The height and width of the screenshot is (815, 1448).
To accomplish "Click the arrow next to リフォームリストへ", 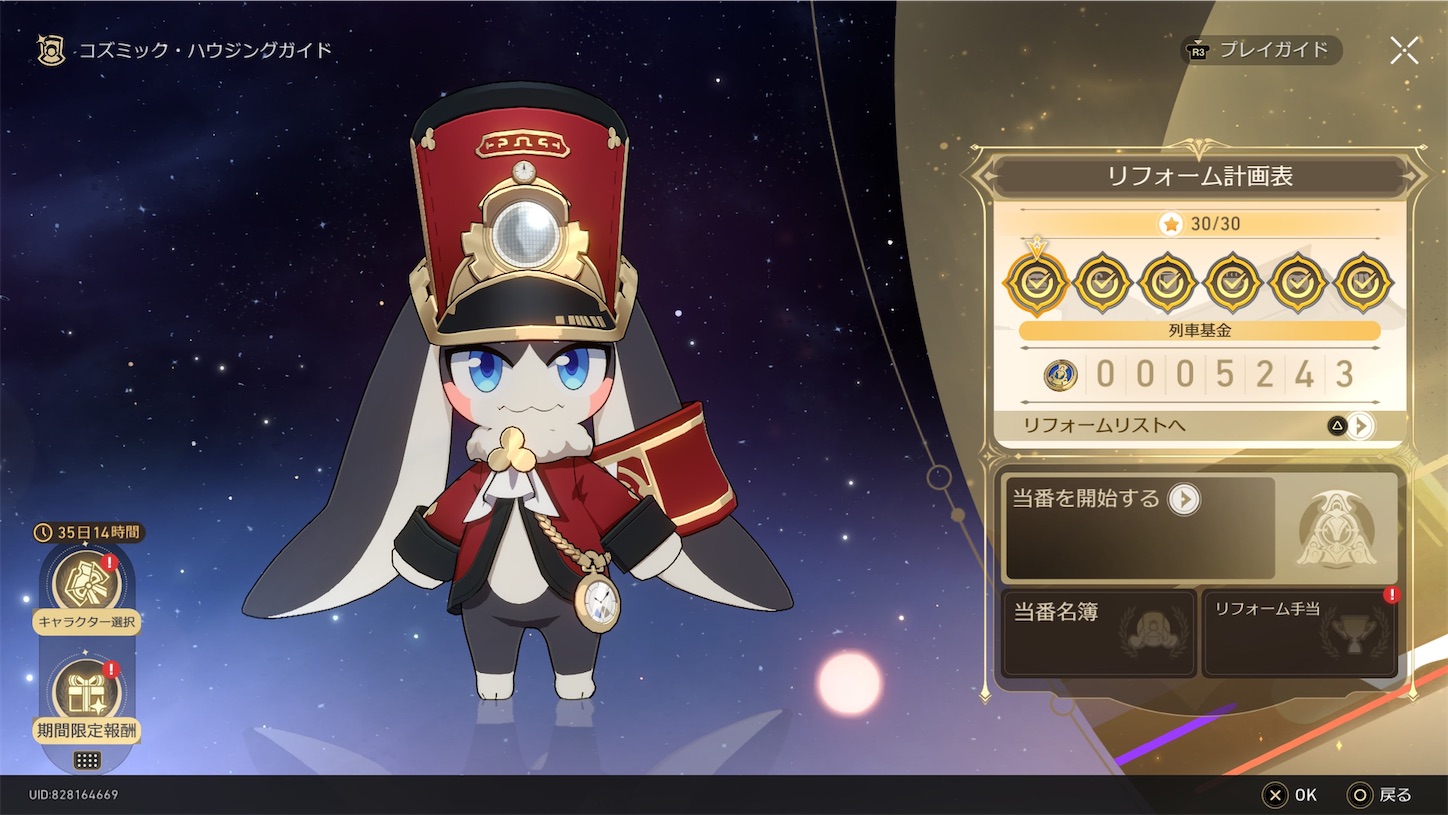I will 1359,426.
